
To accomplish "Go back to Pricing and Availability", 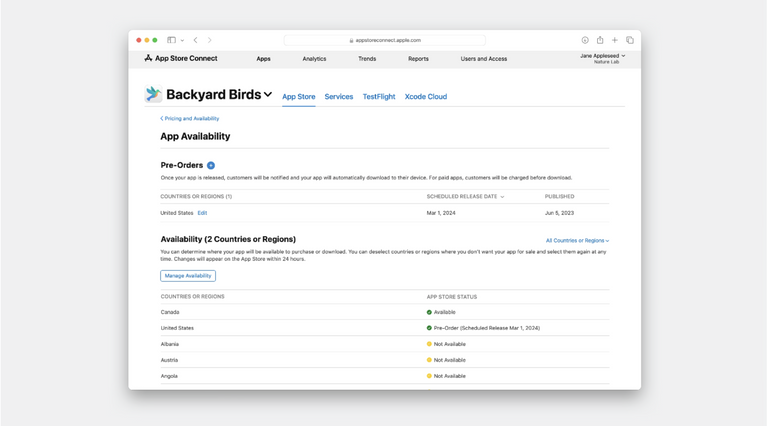I will (190, 118).
